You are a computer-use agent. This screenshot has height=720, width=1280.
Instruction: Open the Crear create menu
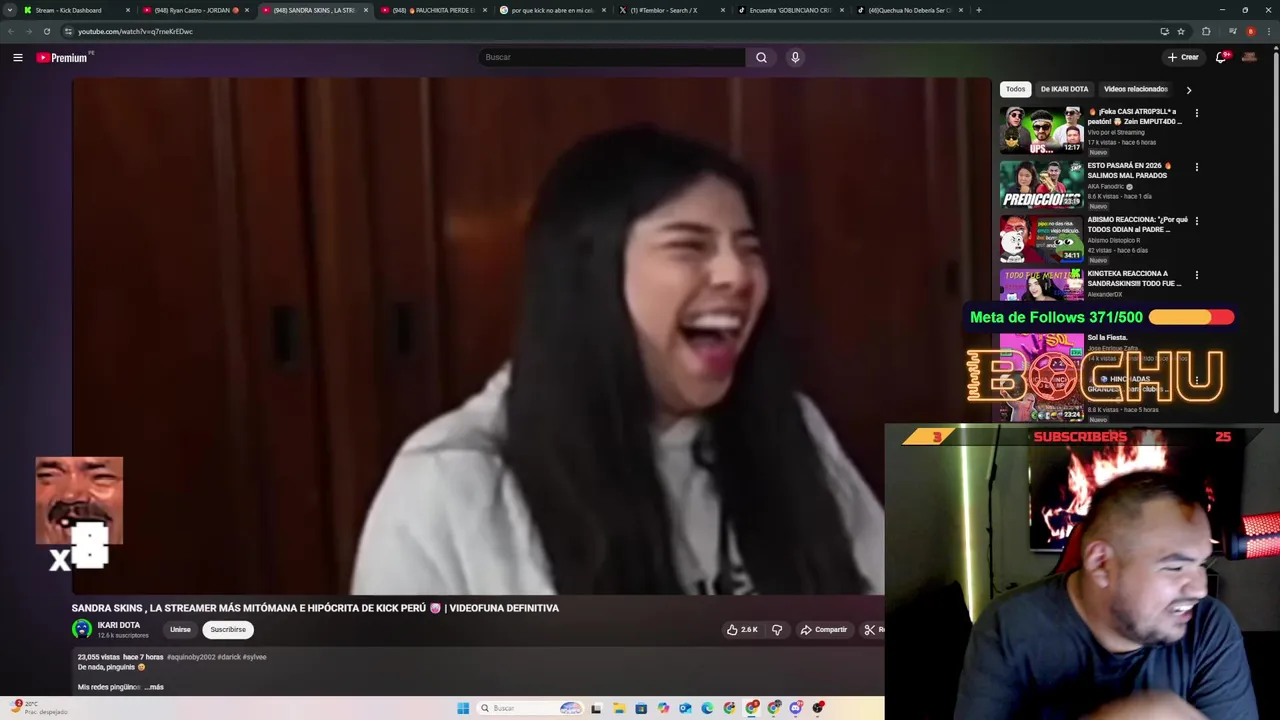click(x=1182, y=57)
